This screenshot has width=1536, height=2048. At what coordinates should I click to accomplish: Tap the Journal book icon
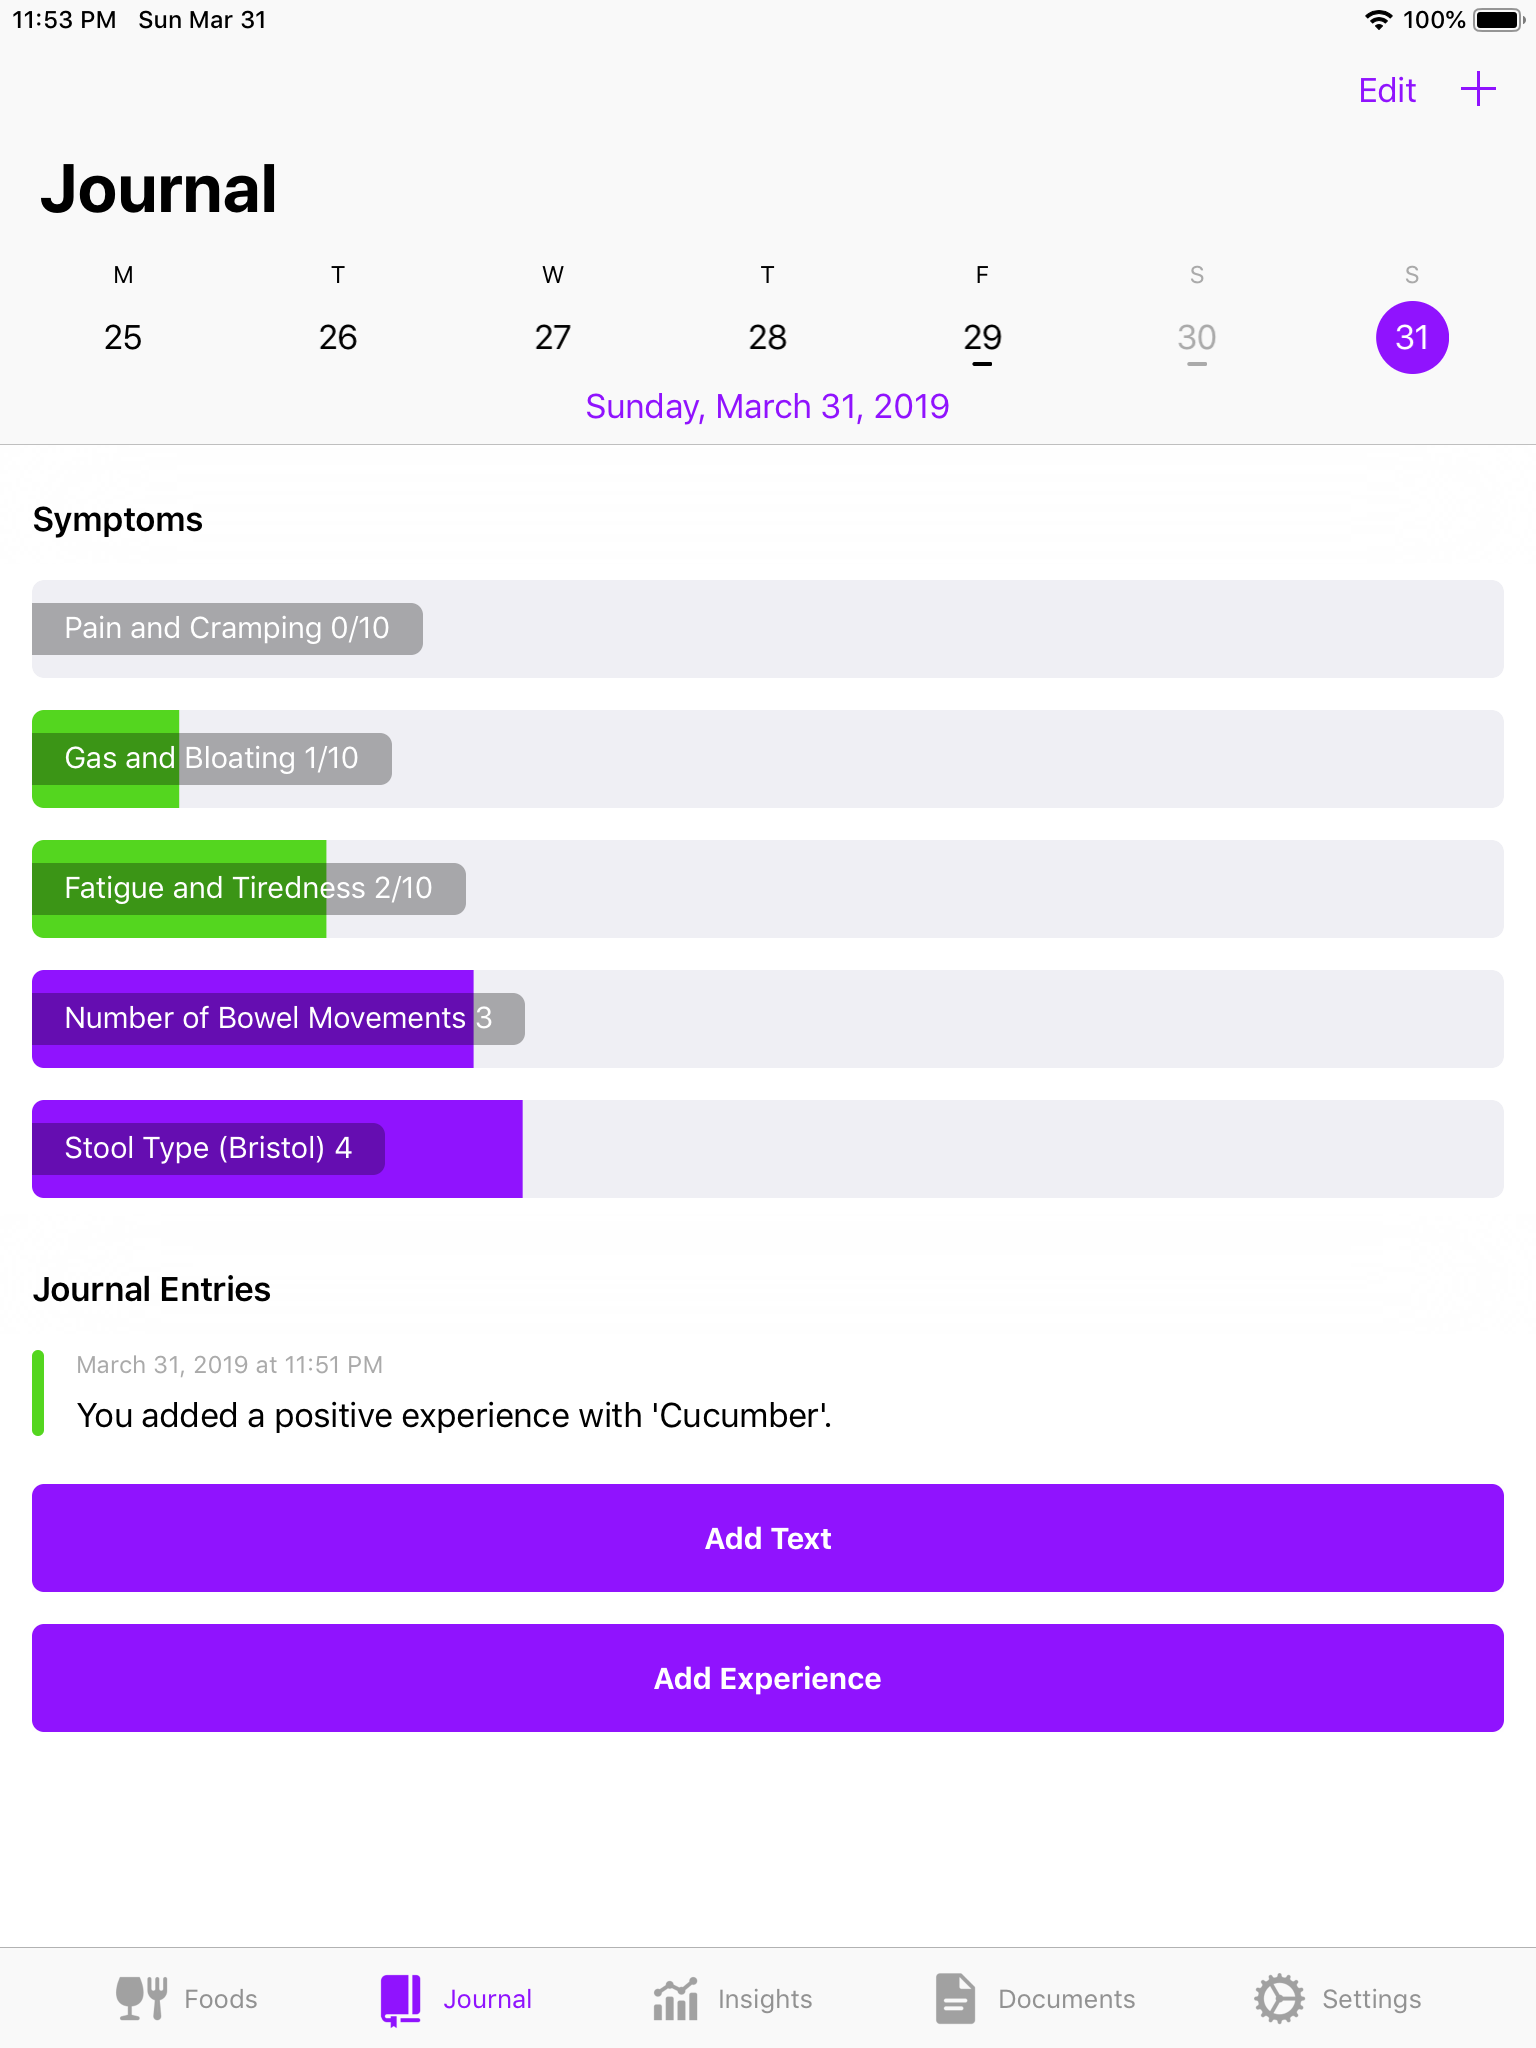click(401, 1998)
